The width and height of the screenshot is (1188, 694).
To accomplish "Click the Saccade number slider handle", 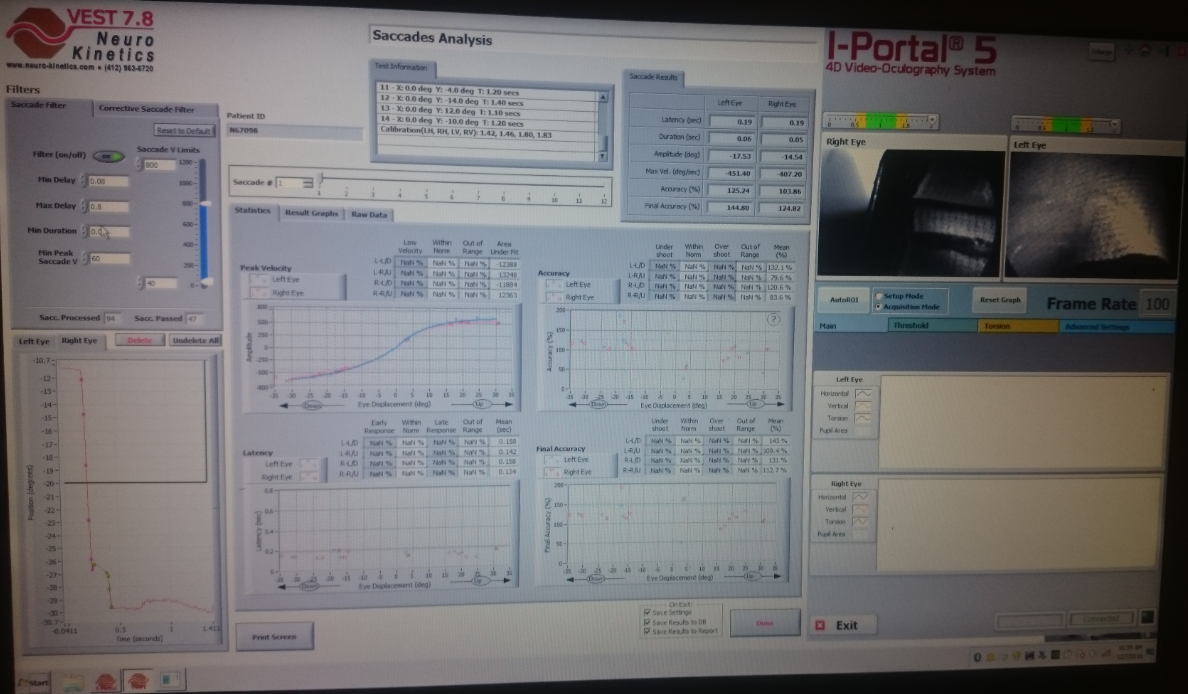I will tap(320, 180).
